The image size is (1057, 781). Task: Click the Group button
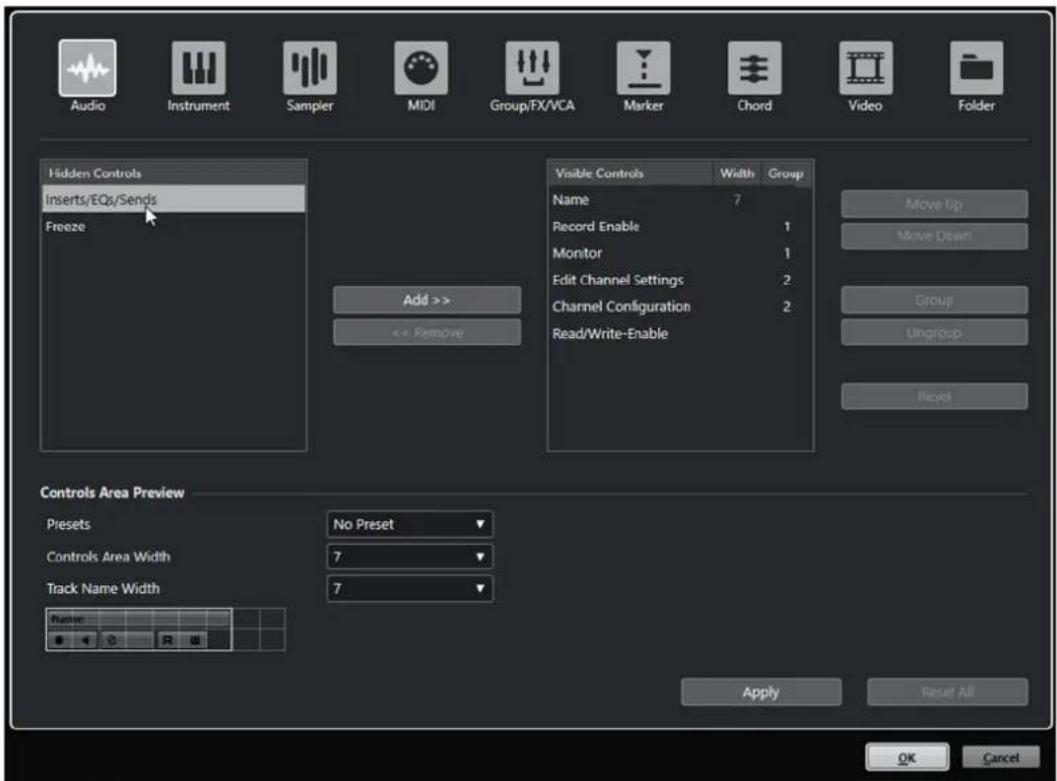coord(934,300)
